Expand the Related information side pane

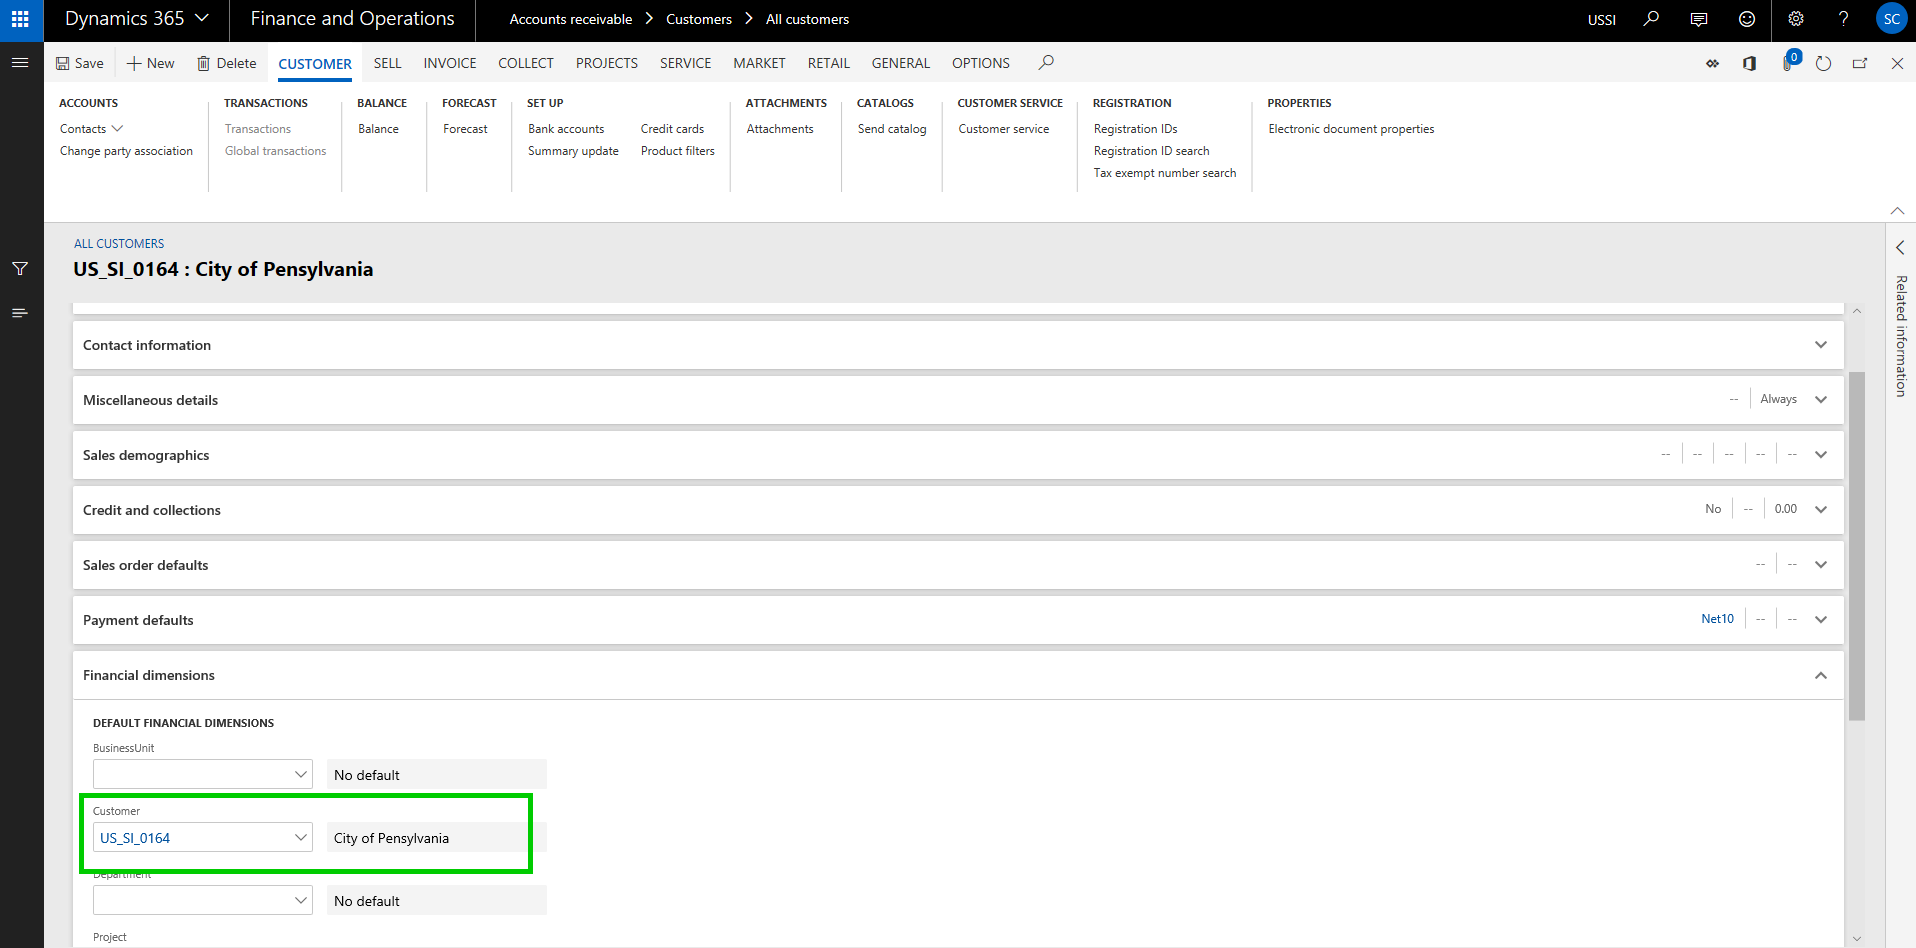point(1900,248)
